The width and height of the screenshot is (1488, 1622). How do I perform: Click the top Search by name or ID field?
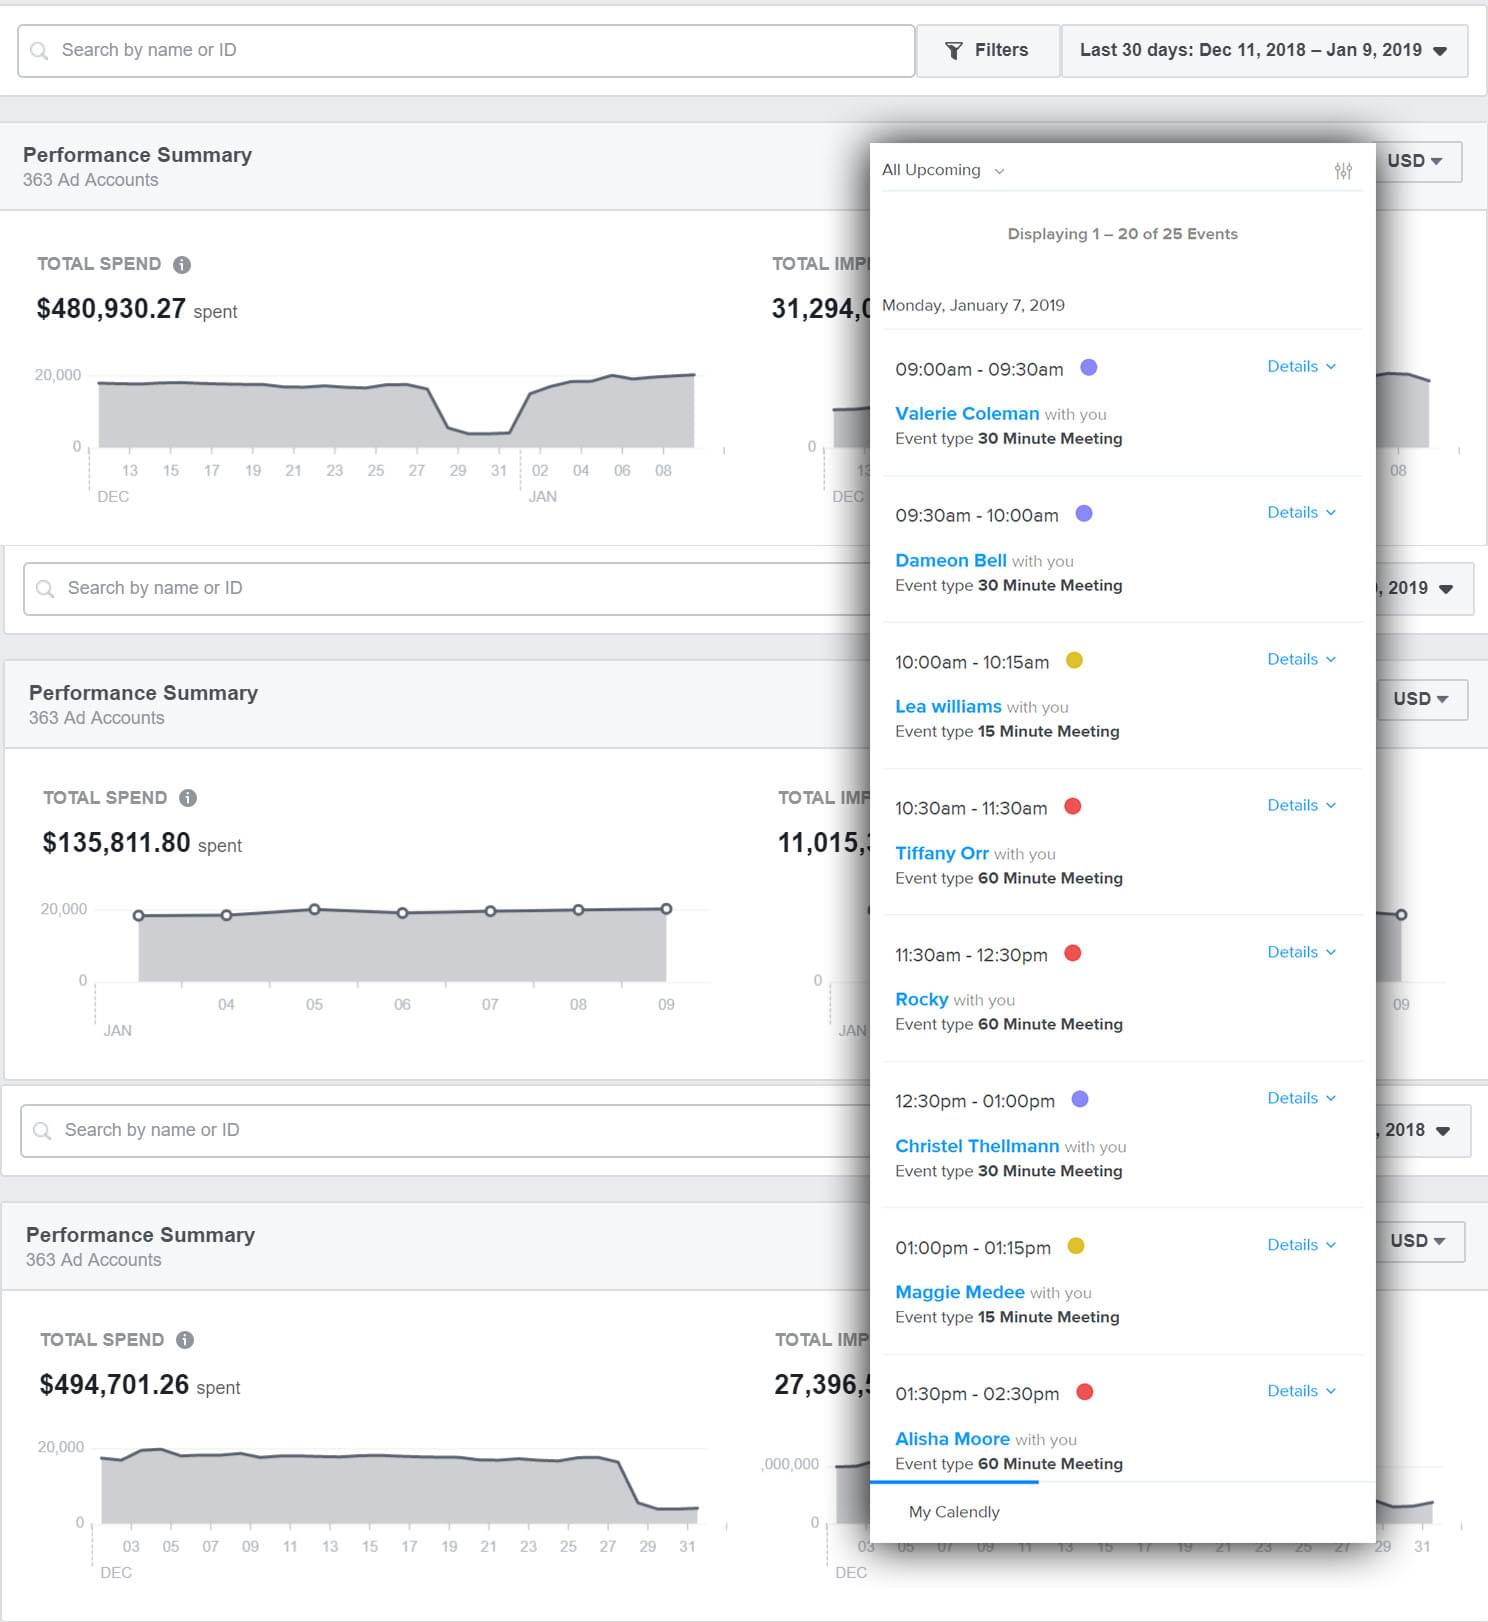tap(466, 50)
